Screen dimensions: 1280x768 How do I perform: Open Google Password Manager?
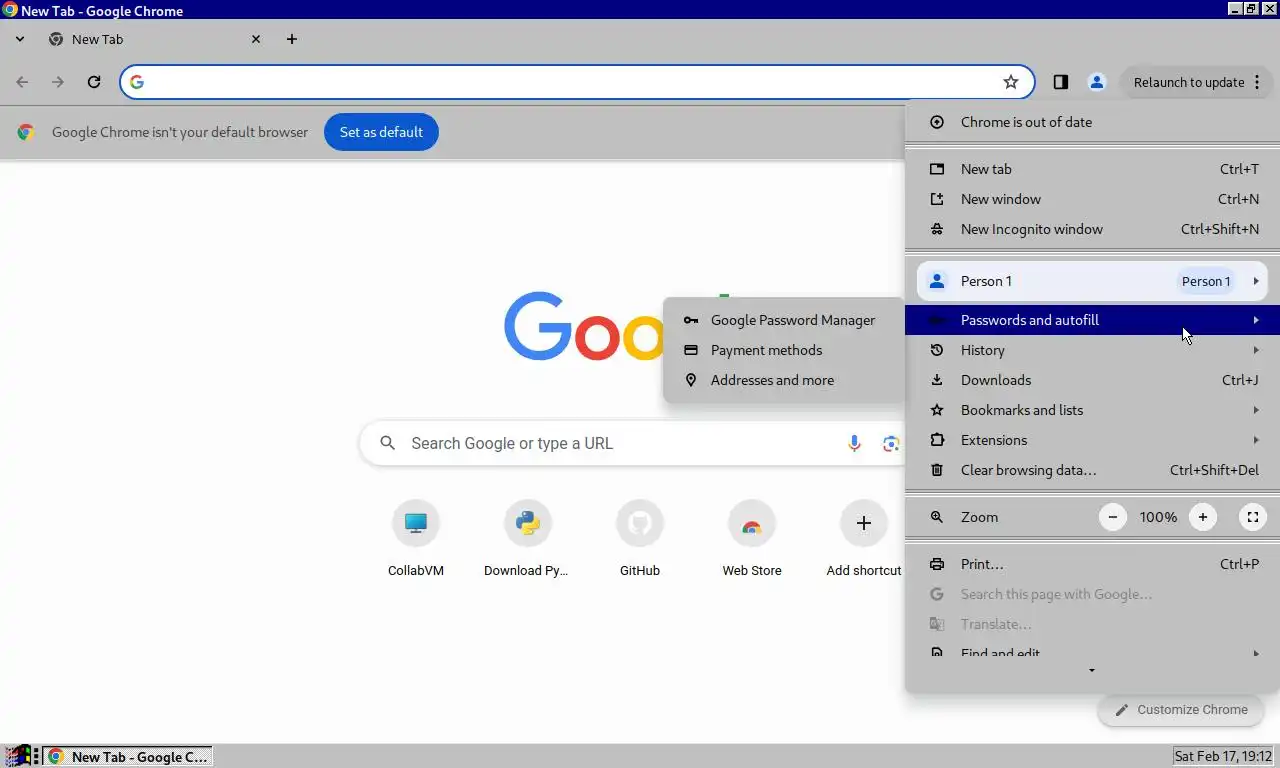784,320
